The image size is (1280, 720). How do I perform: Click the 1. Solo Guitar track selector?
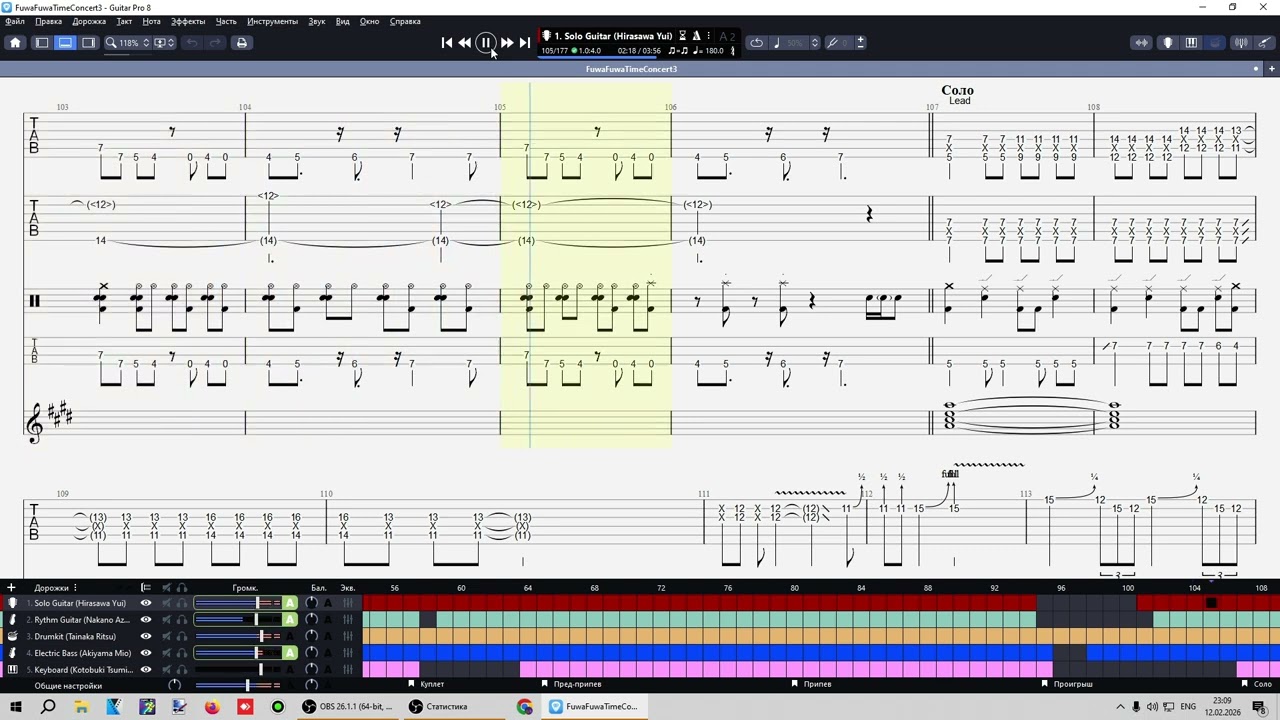click(x=613, y=36)
